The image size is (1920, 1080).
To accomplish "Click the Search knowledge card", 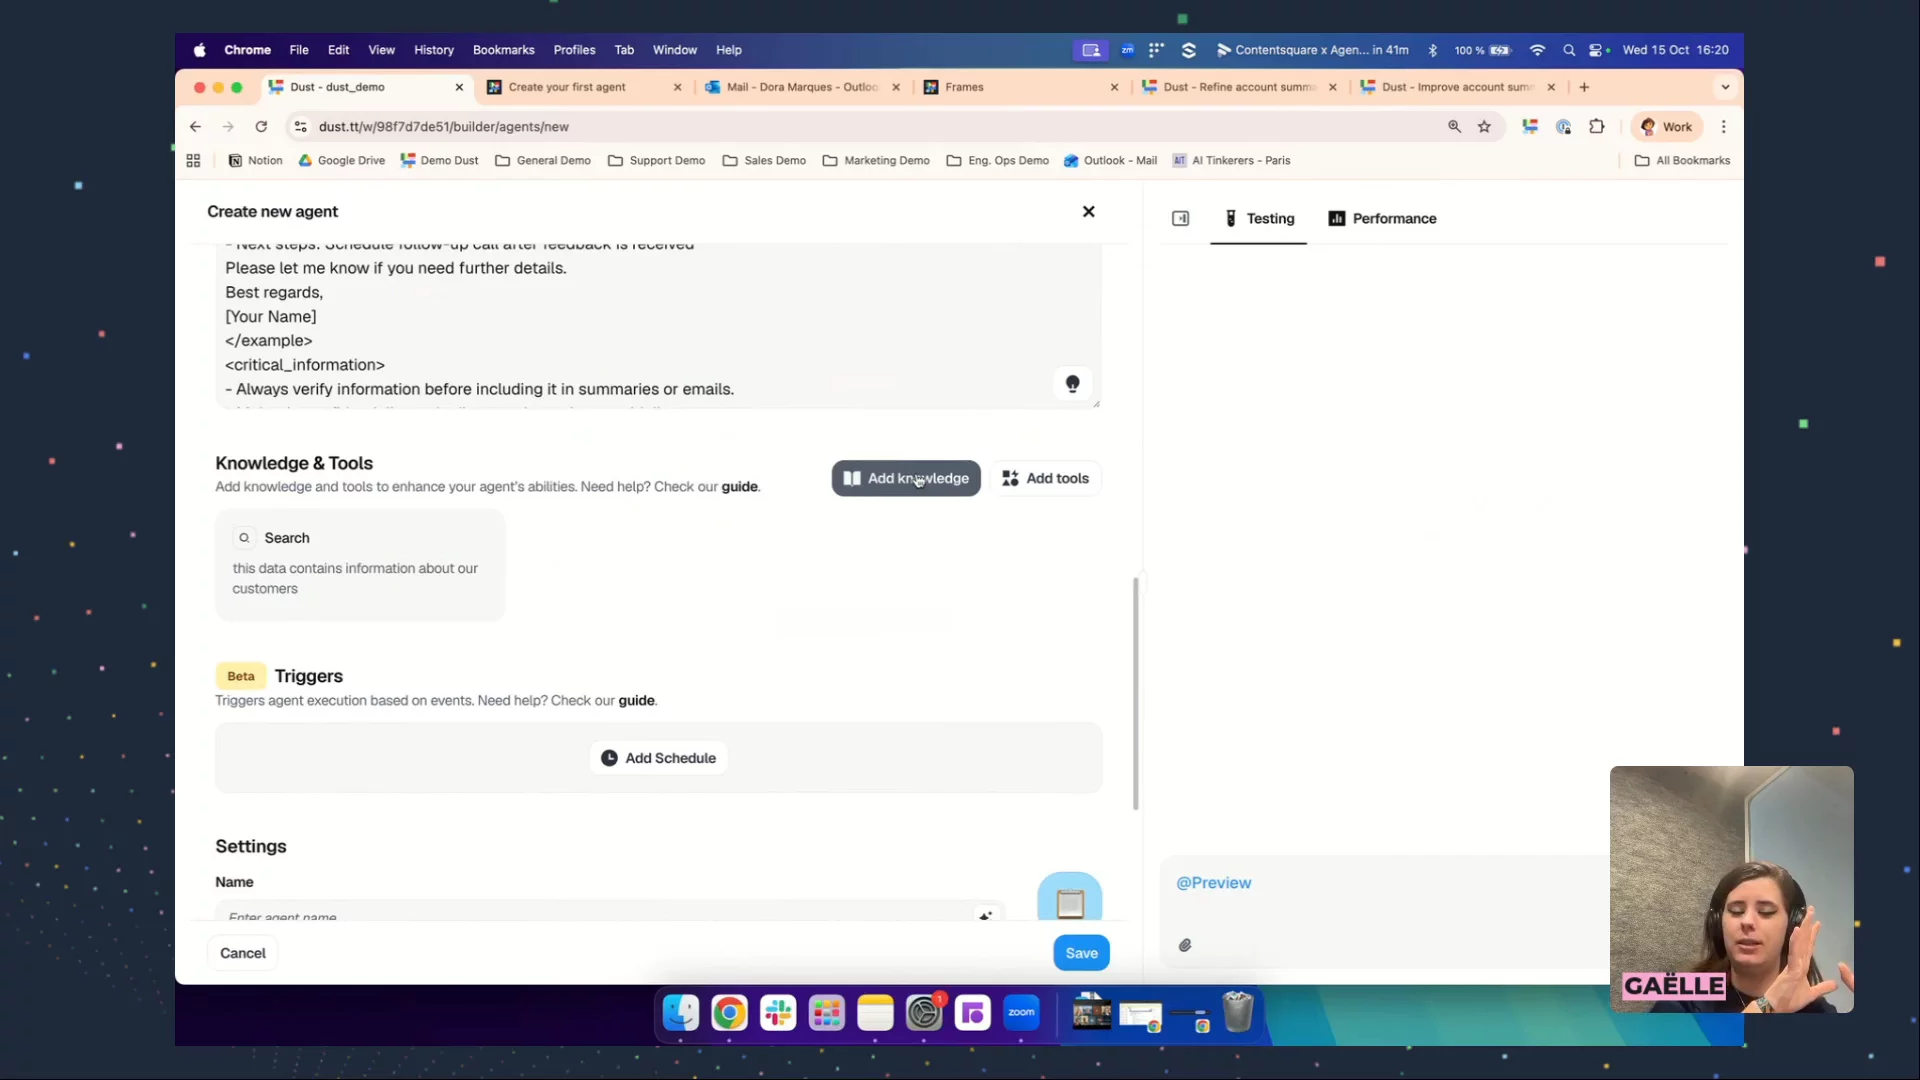I will [360, 565].
